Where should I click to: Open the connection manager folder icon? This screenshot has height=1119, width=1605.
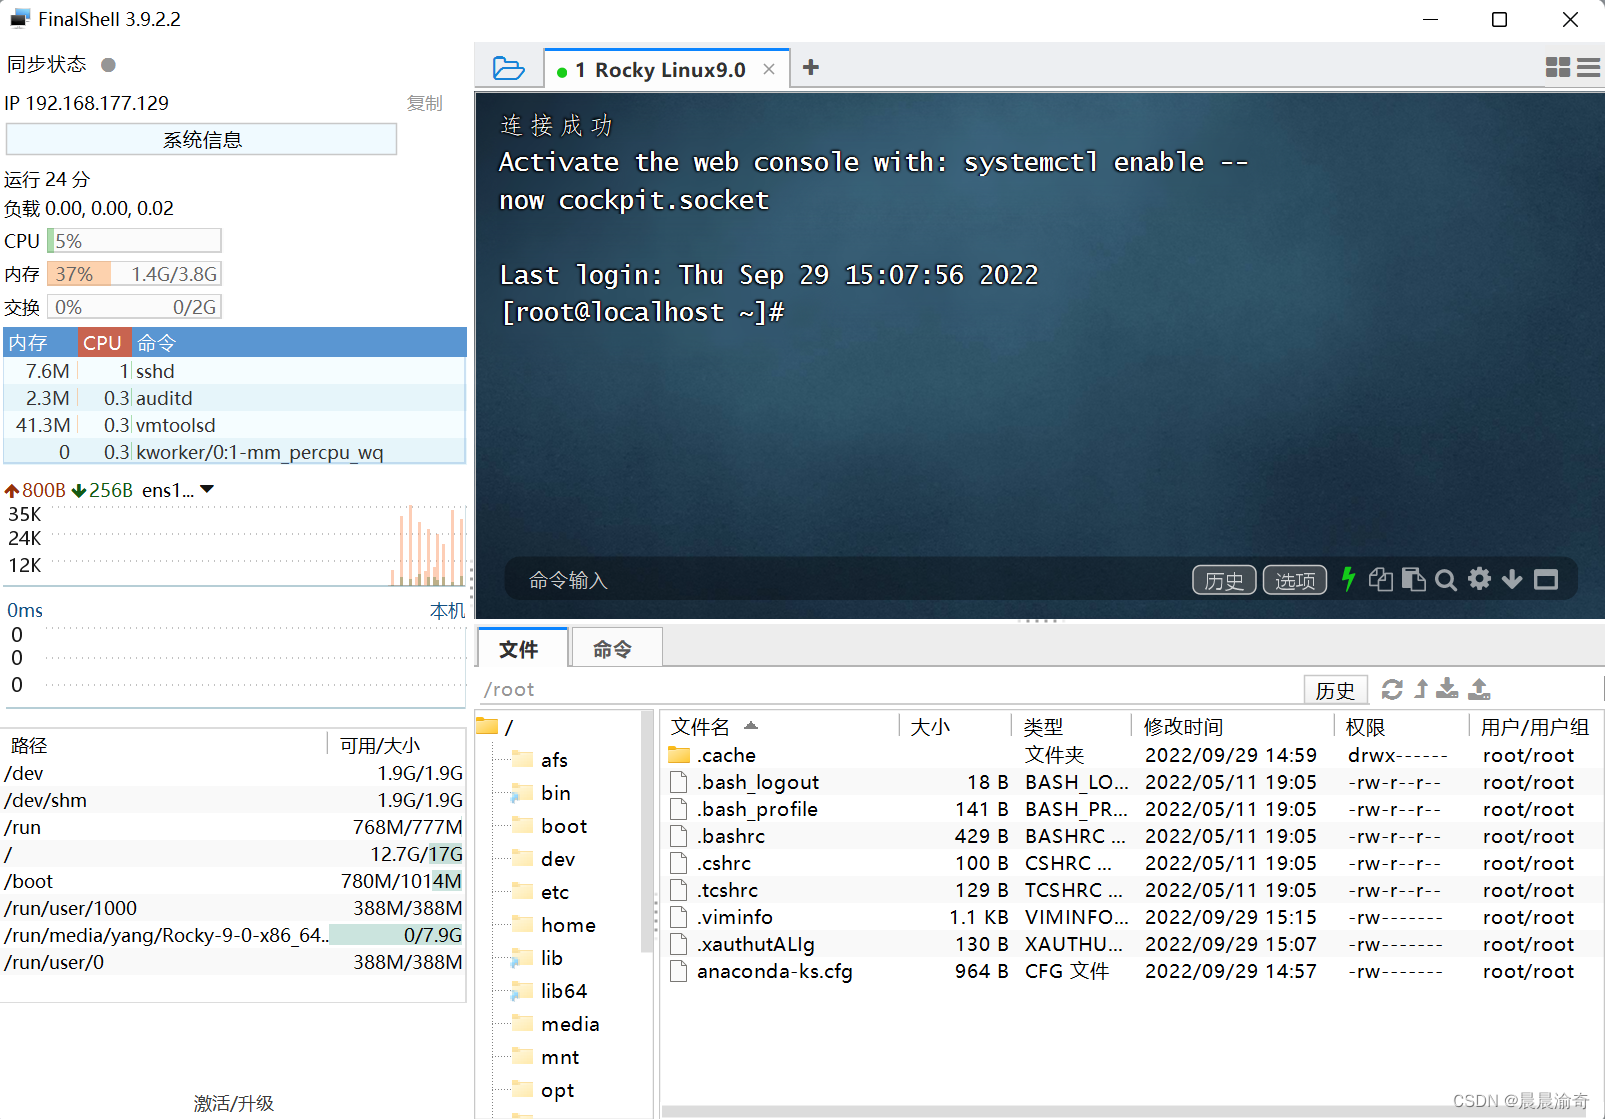[508, 68]
